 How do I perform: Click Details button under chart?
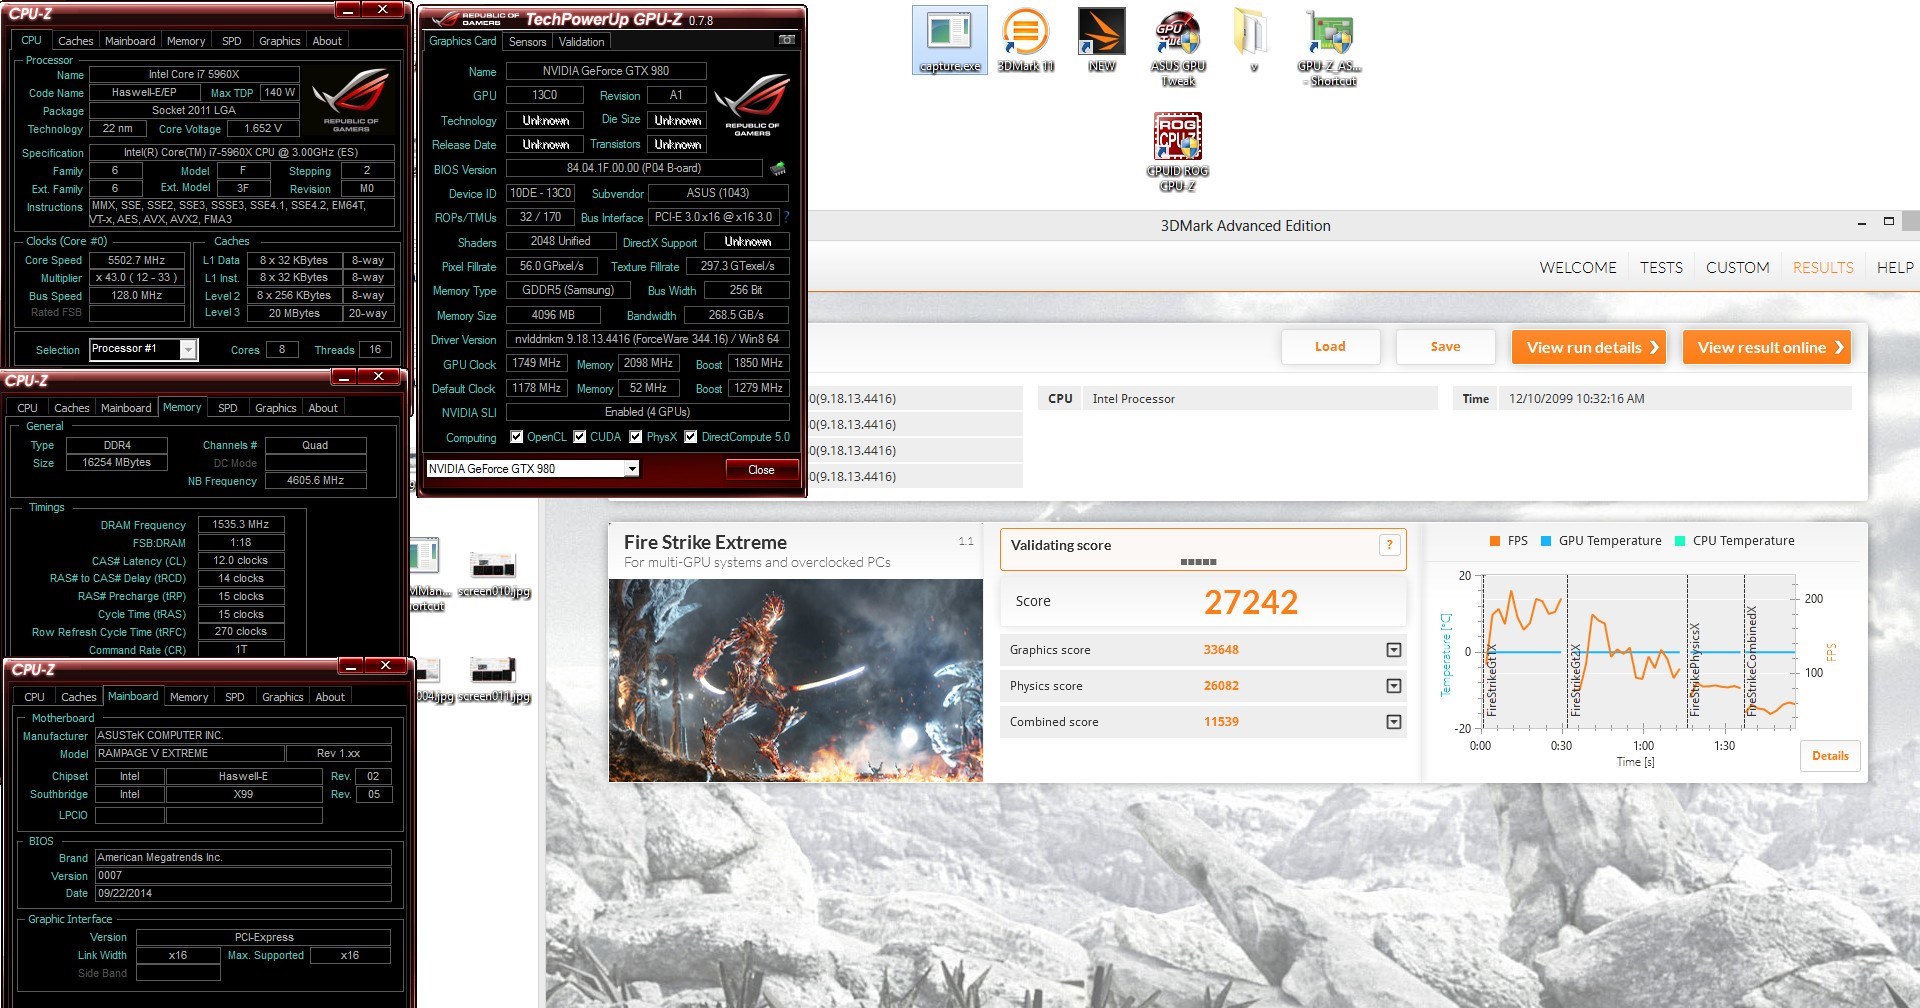pos(1830,756)
